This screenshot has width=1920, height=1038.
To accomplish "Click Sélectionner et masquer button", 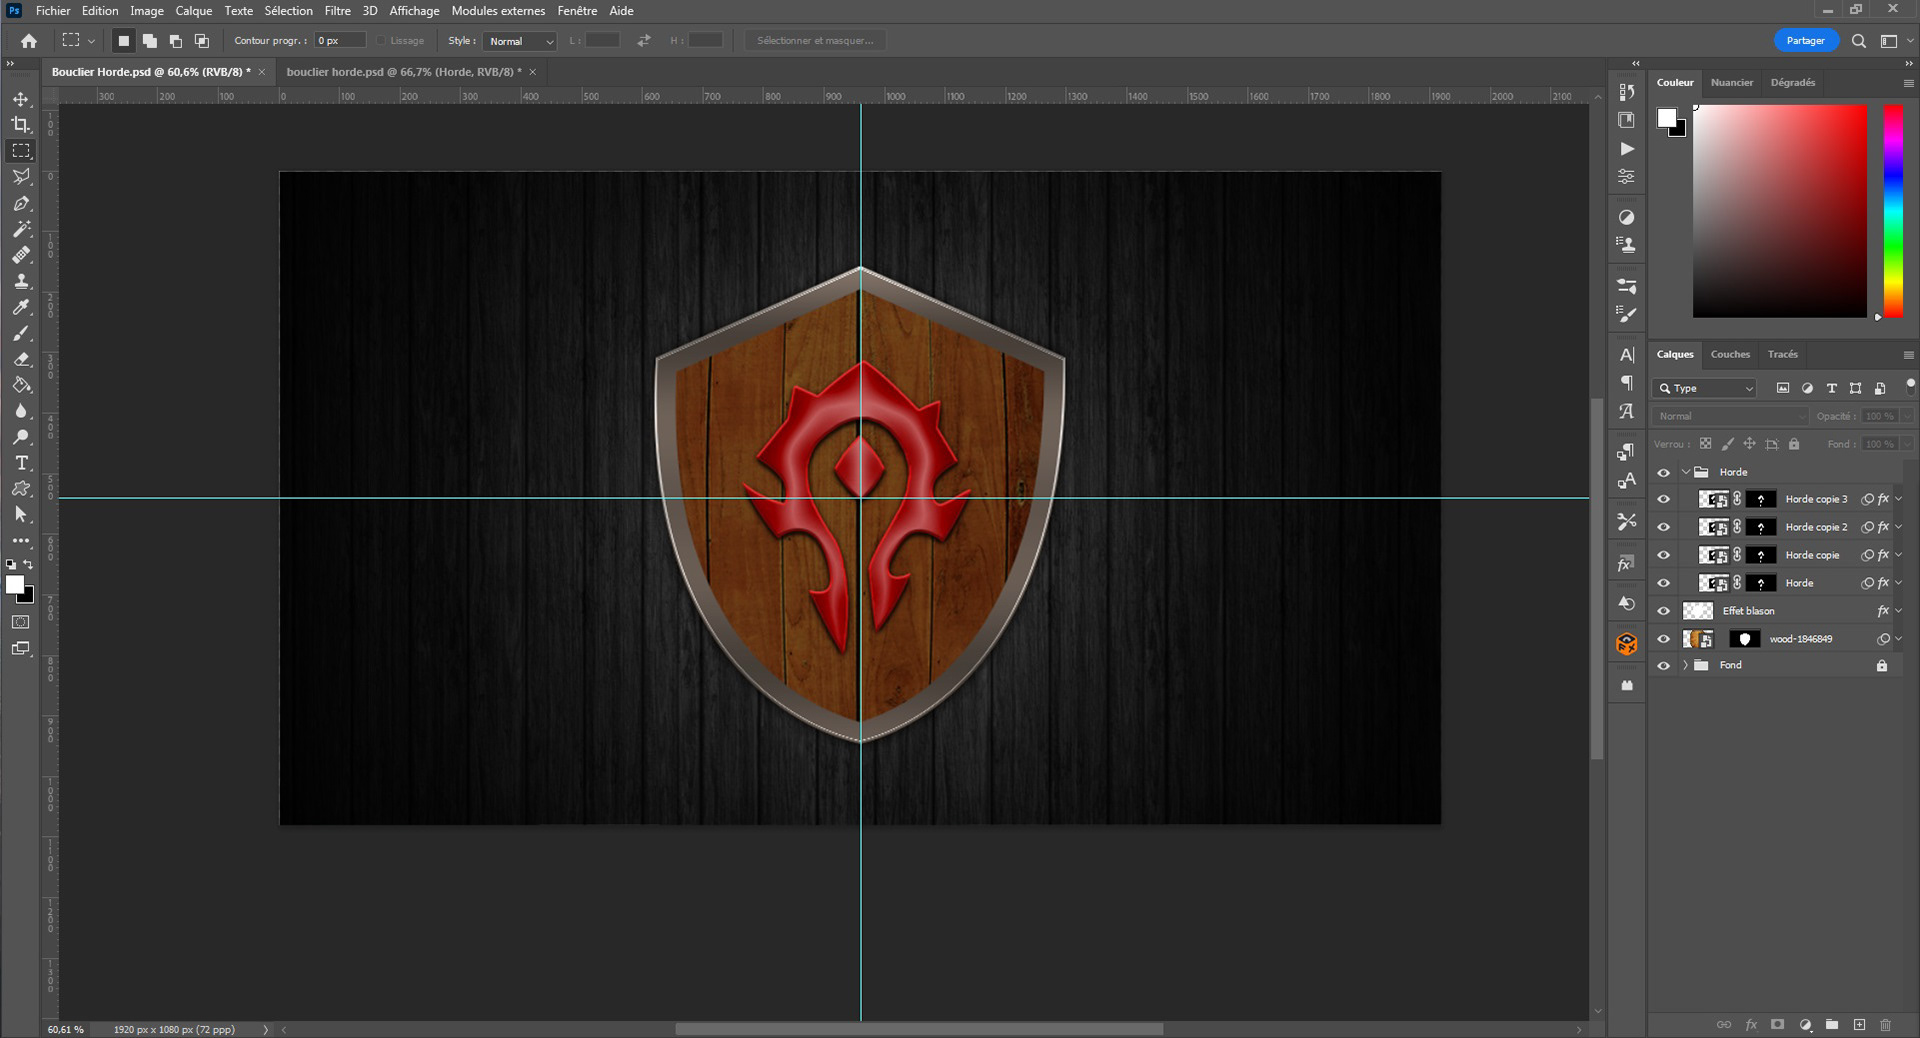I will (815, 41).
